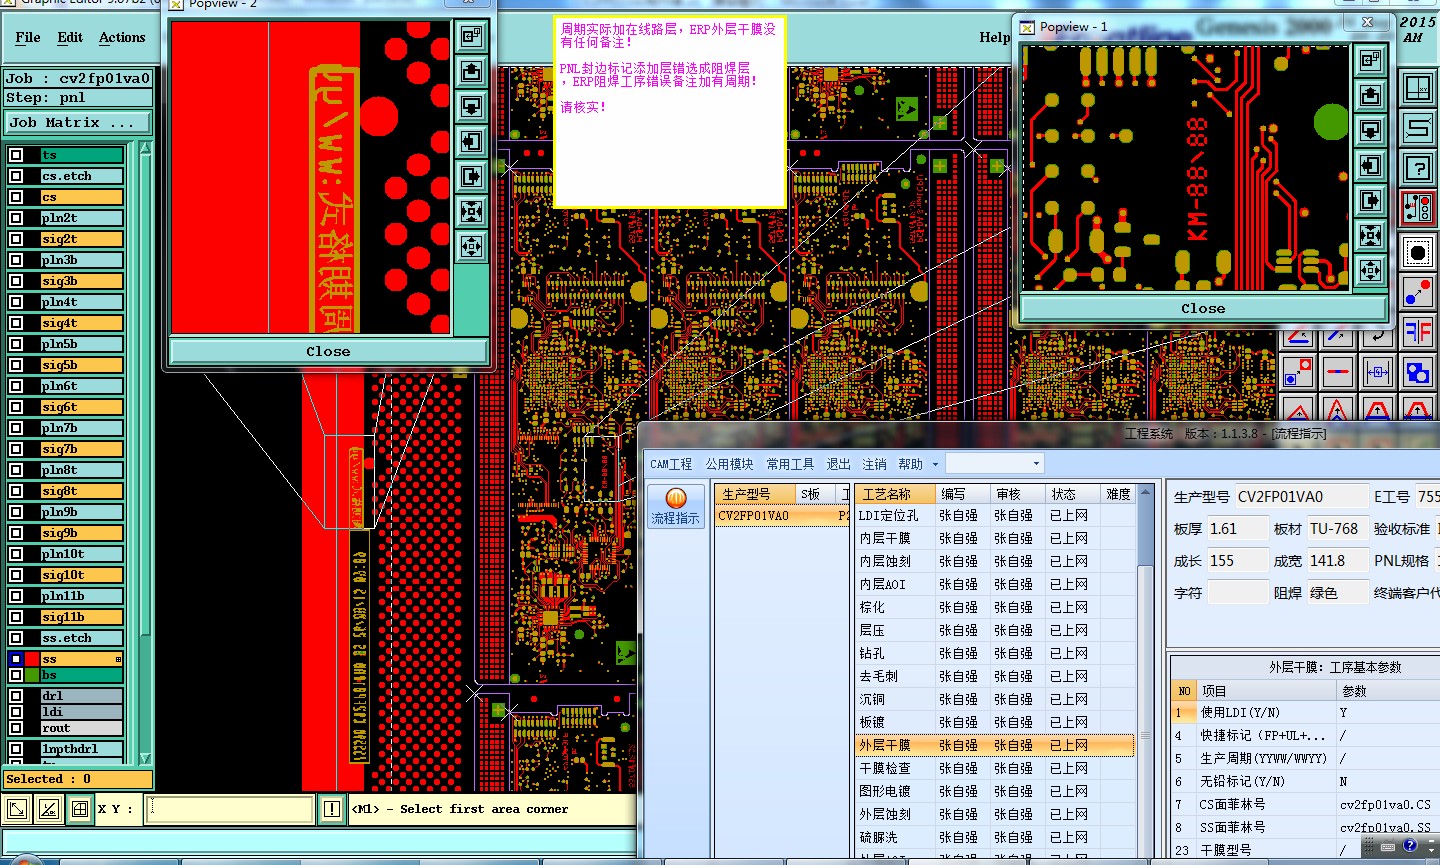This screenshot has height=865, width=1440.
Task: Open the Job Matrix button
Action: point(79,123)
